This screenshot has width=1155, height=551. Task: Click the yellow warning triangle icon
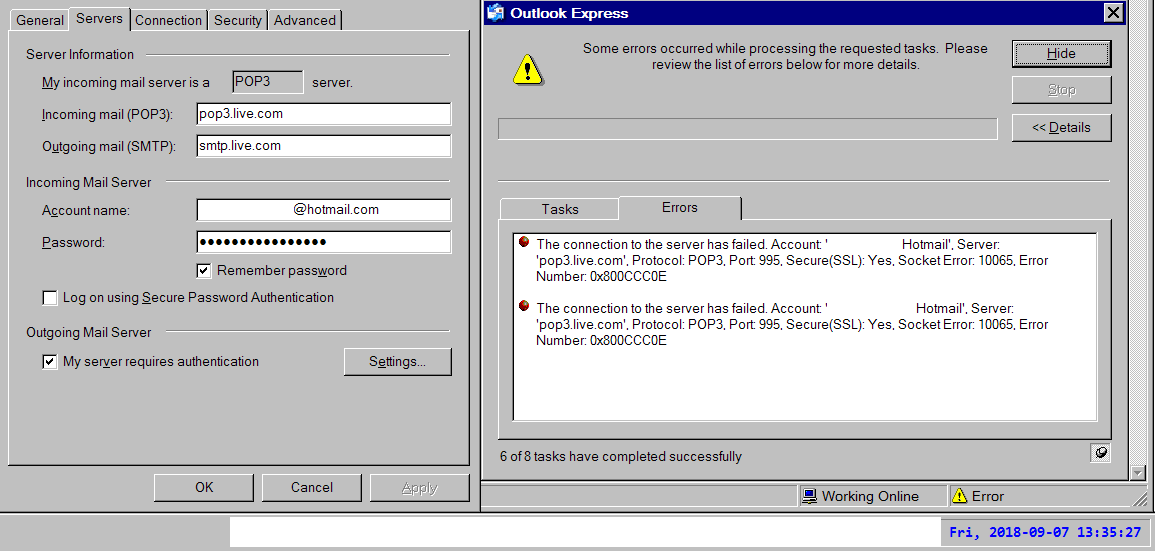[x=527, y=67]
